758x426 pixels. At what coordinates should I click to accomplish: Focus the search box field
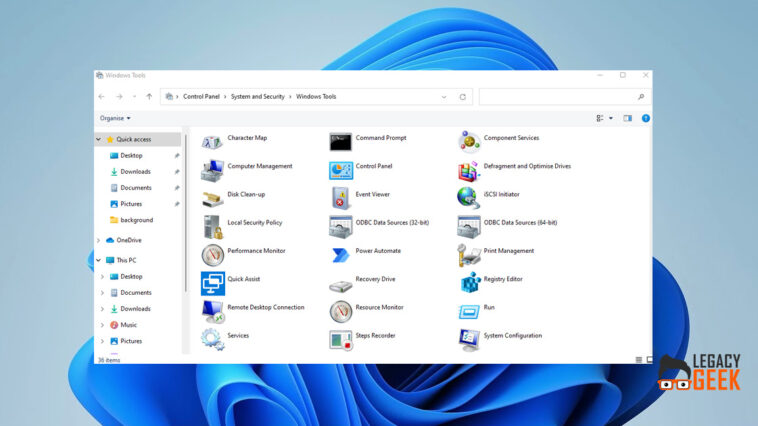pos(564,97)
